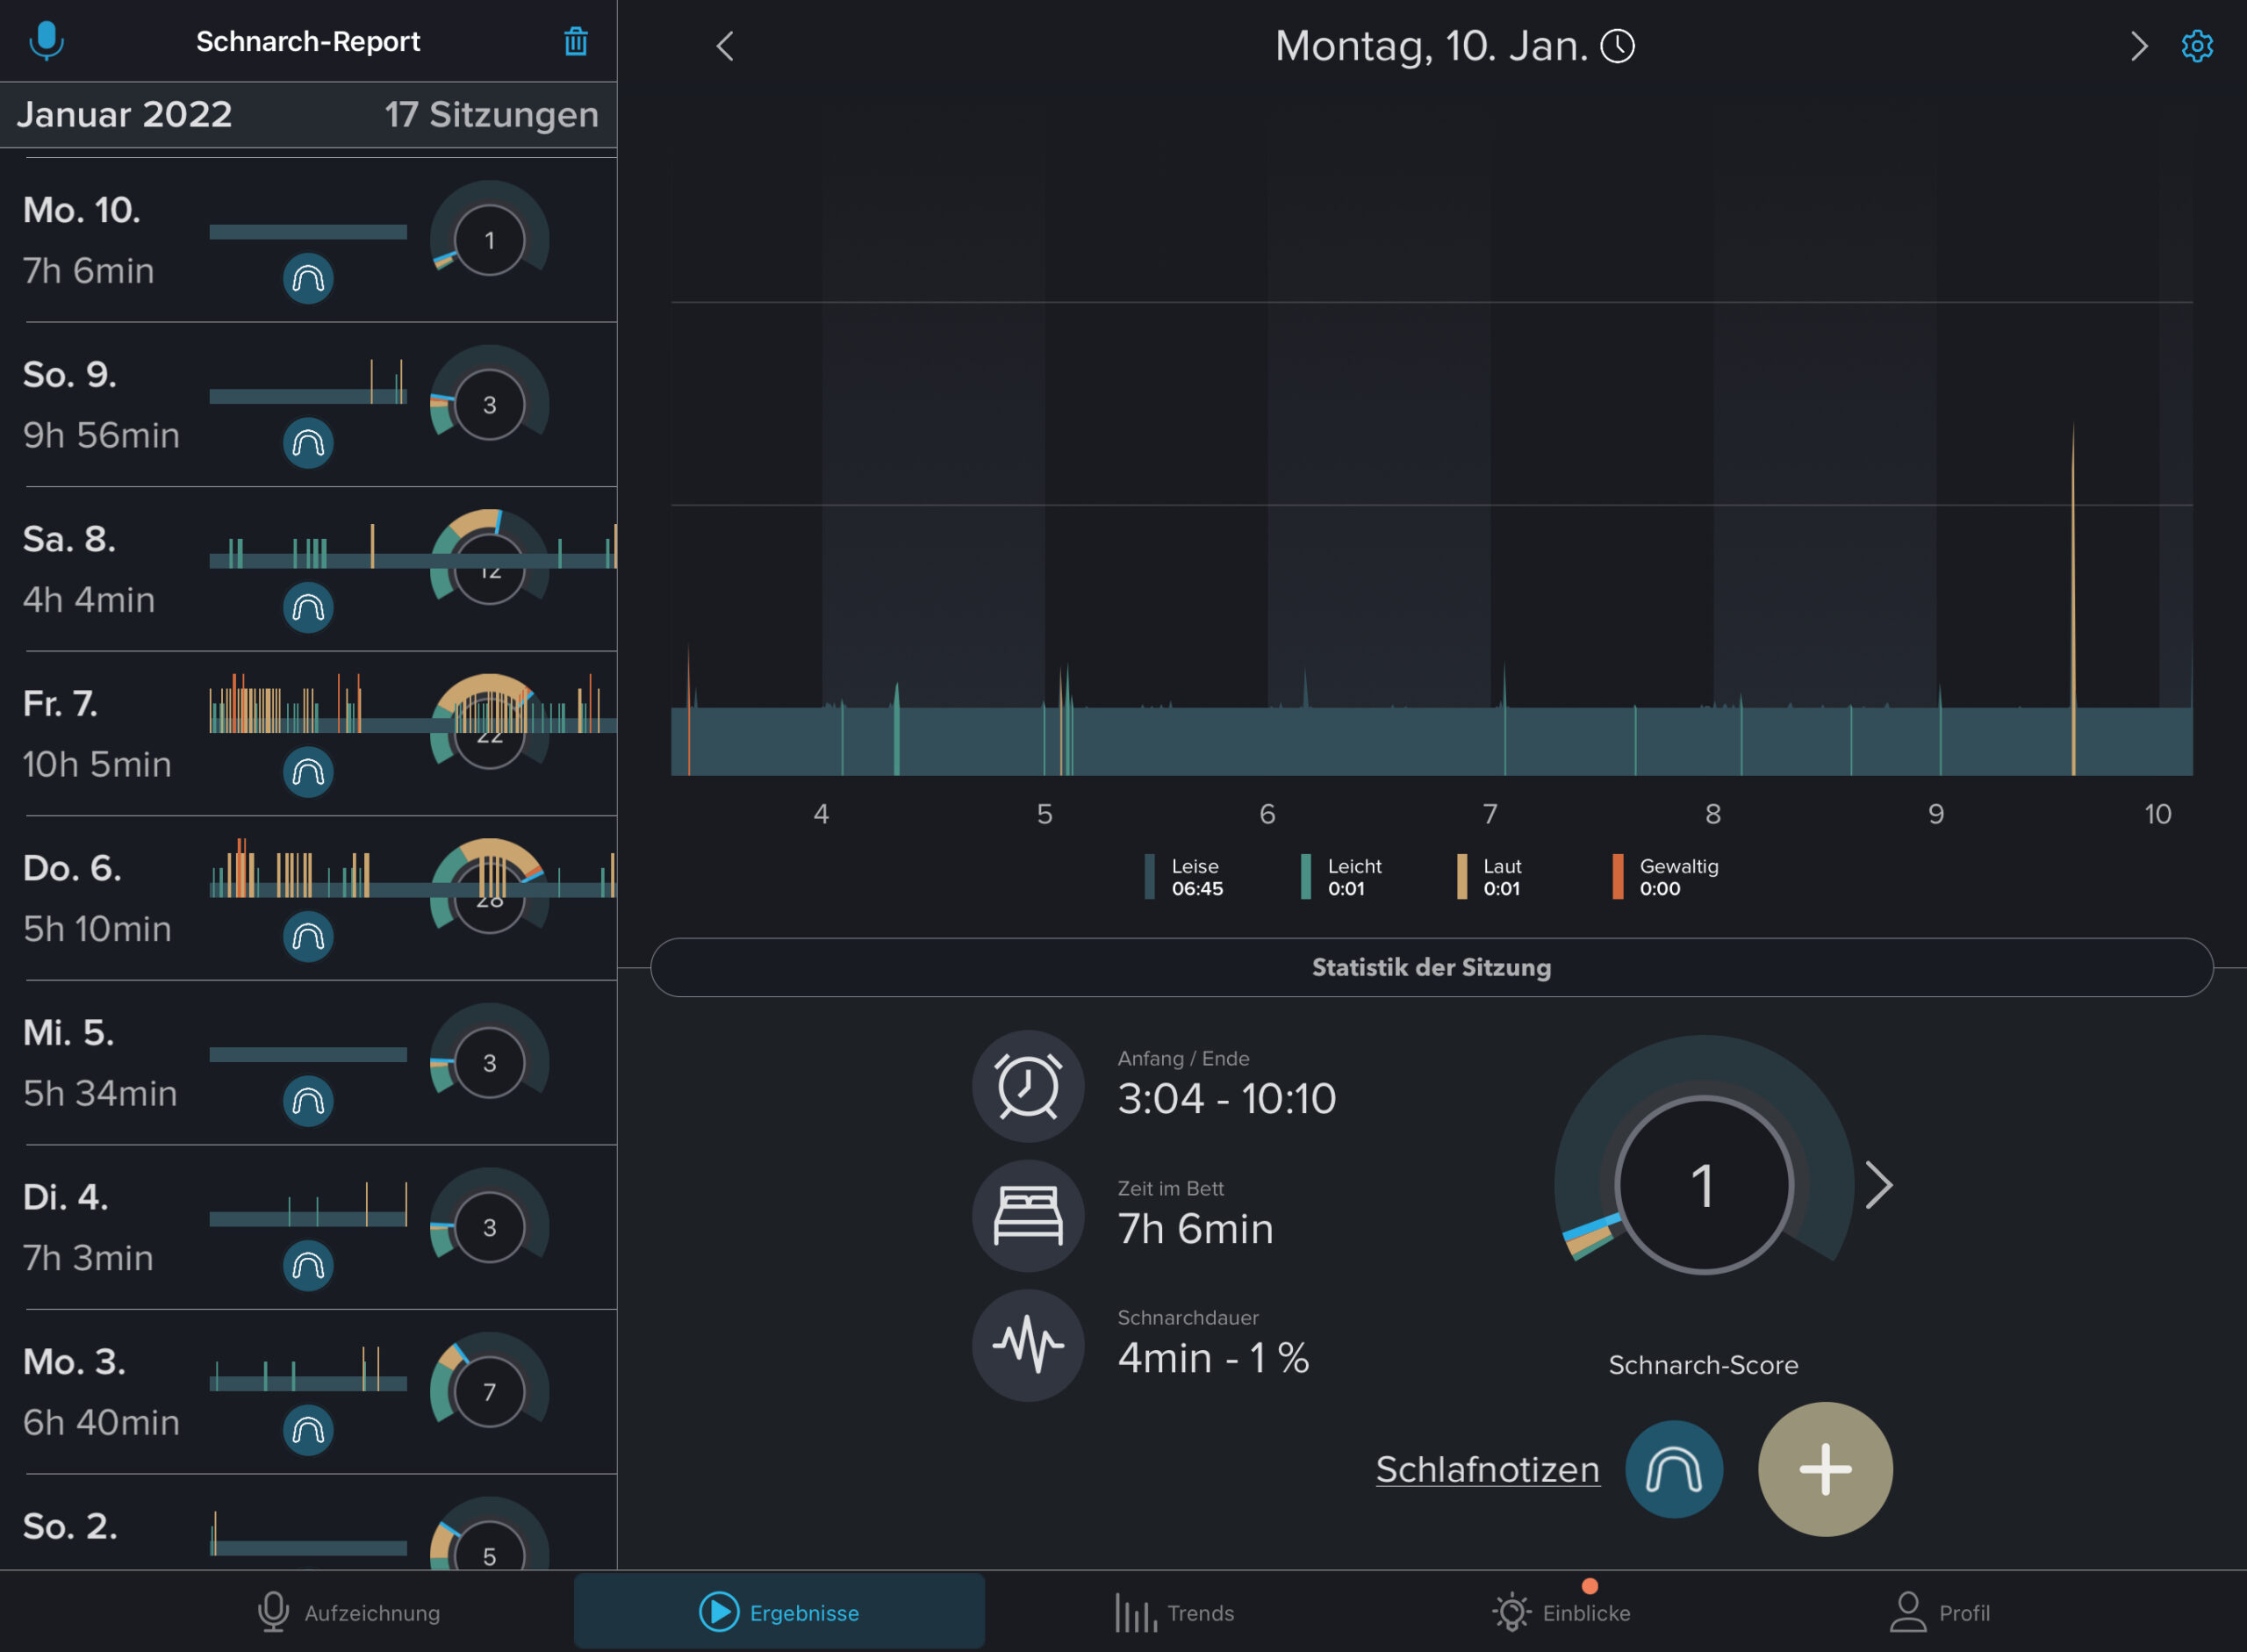
Task: Tap the mouthguard icon next to Schlafnotizen
Action: [1673, 1469]
